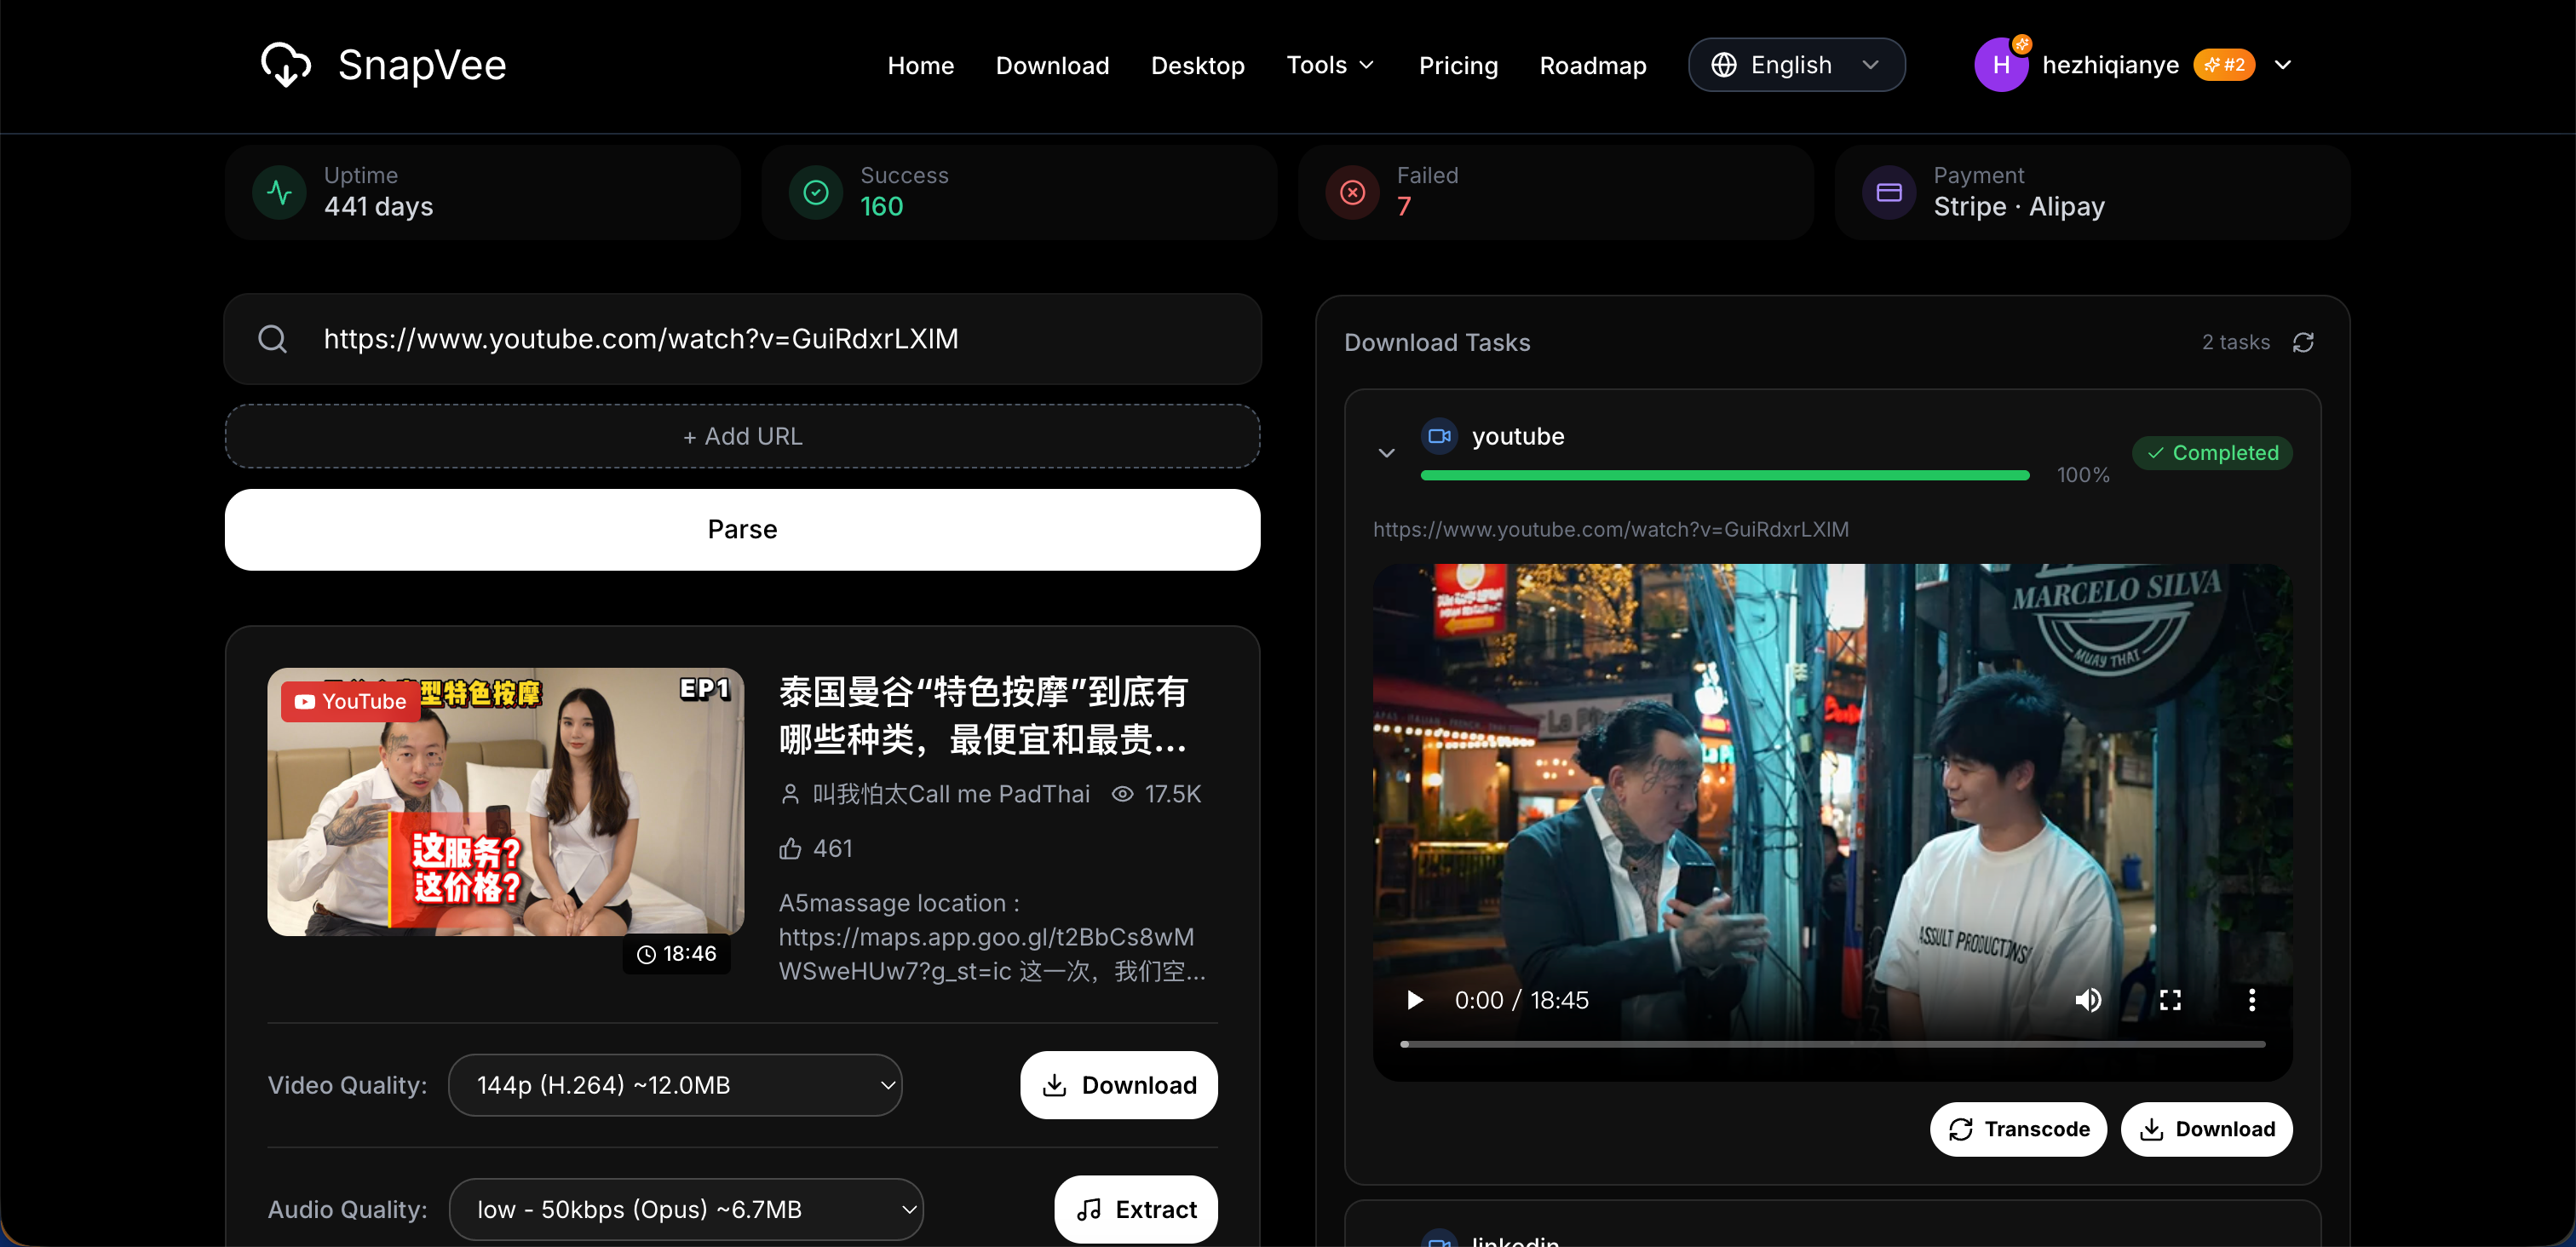The height and width of the screenshot is (1247, 2576).
Task: Open the Video Quality dropdown
Action: pyautogui.click(x=676, y=1085)
